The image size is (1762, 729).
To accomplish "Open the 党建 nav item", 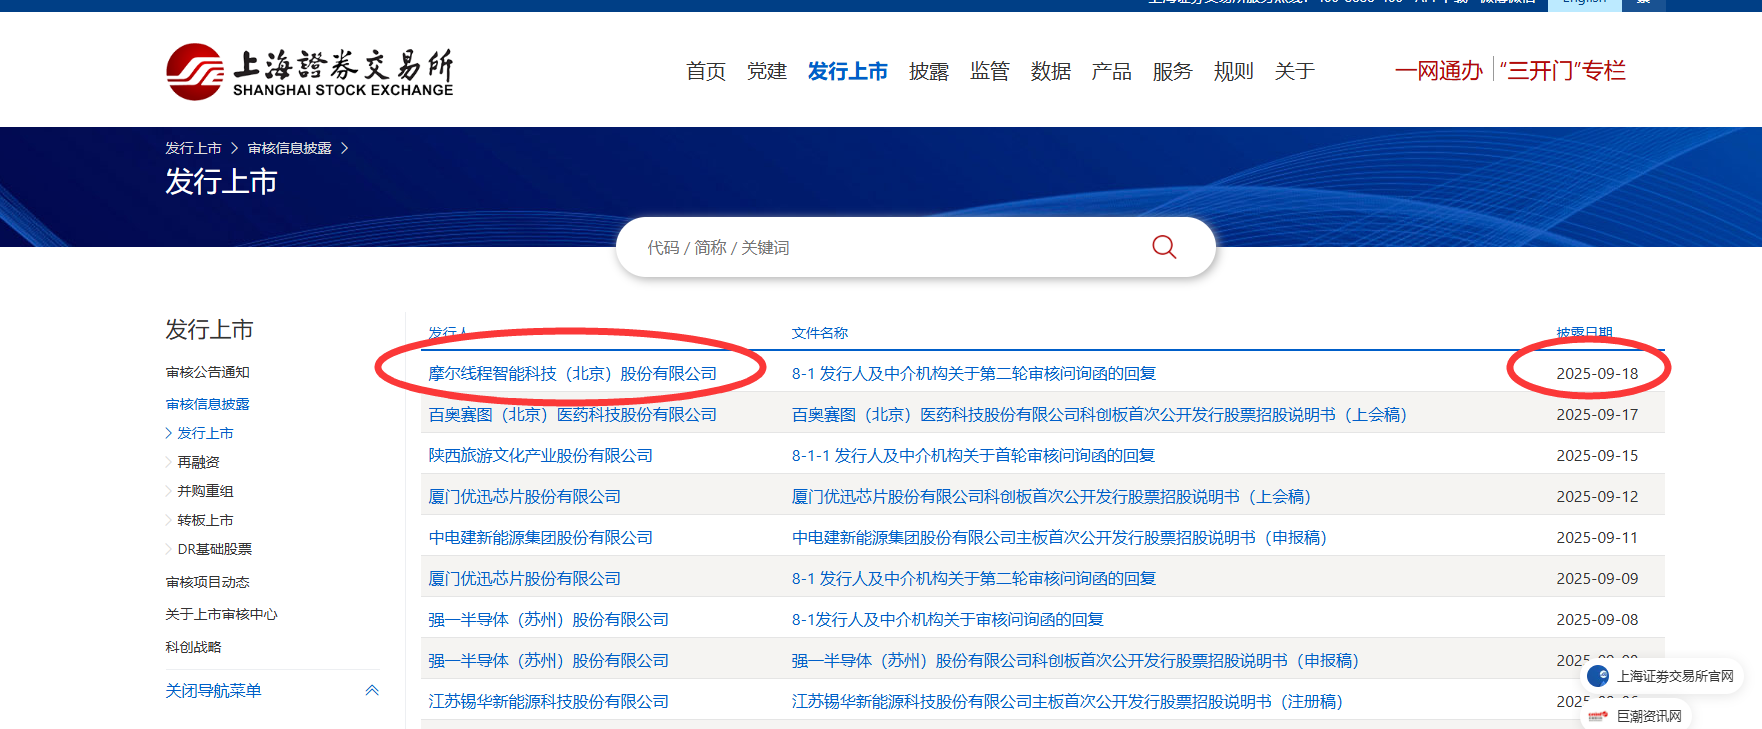I will tap(767, 71).
